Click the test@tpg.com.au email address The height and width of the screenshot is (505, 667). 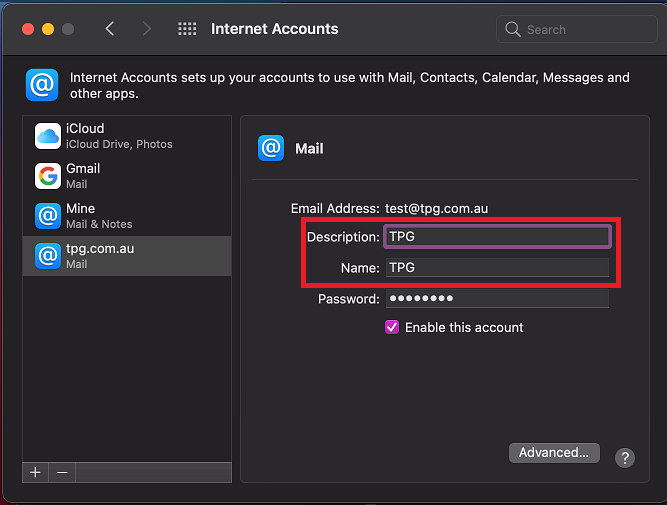pos(436,208)
